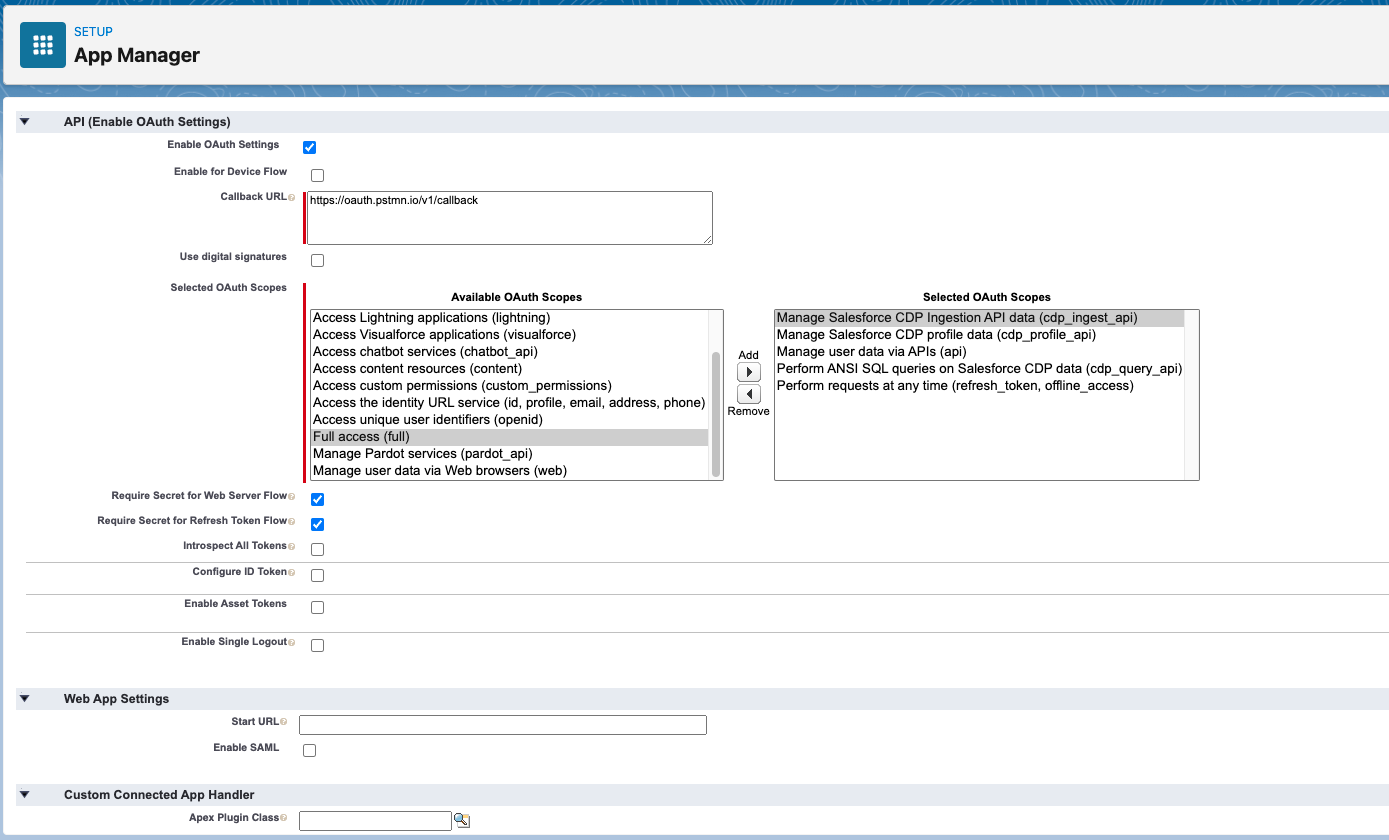This screenshot has width=1389, height=840.
Task: Select Full access (full) scope
Action: [509, 437]
